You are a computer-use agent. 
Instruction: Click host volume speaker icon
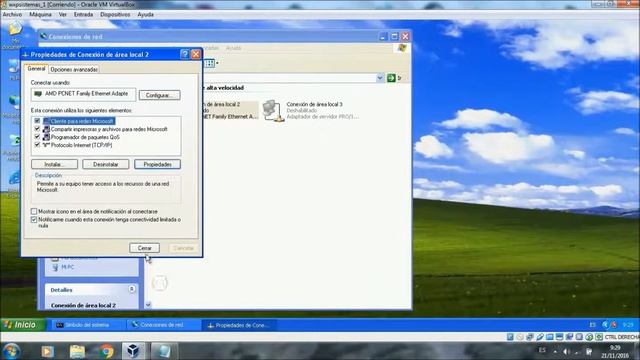tap(566, 351)
